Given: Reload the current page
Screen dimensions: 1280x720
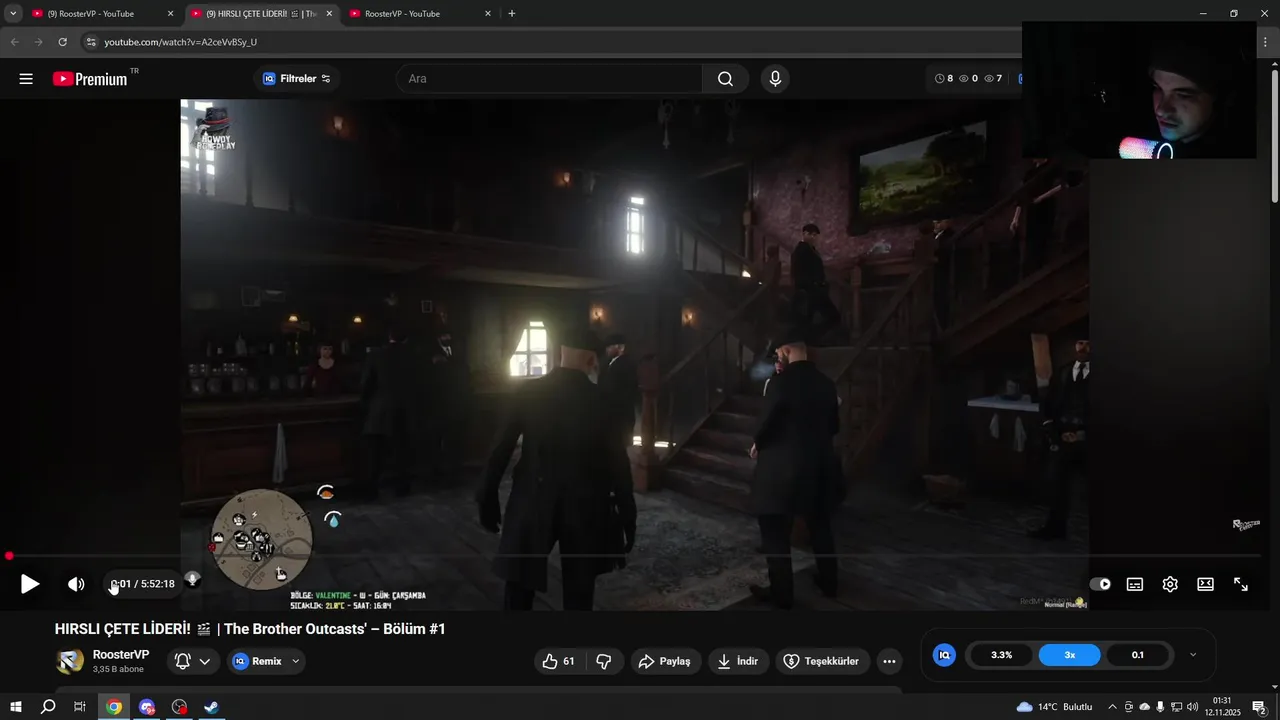Looking at the screenshot, I should [x=62, y=42].
